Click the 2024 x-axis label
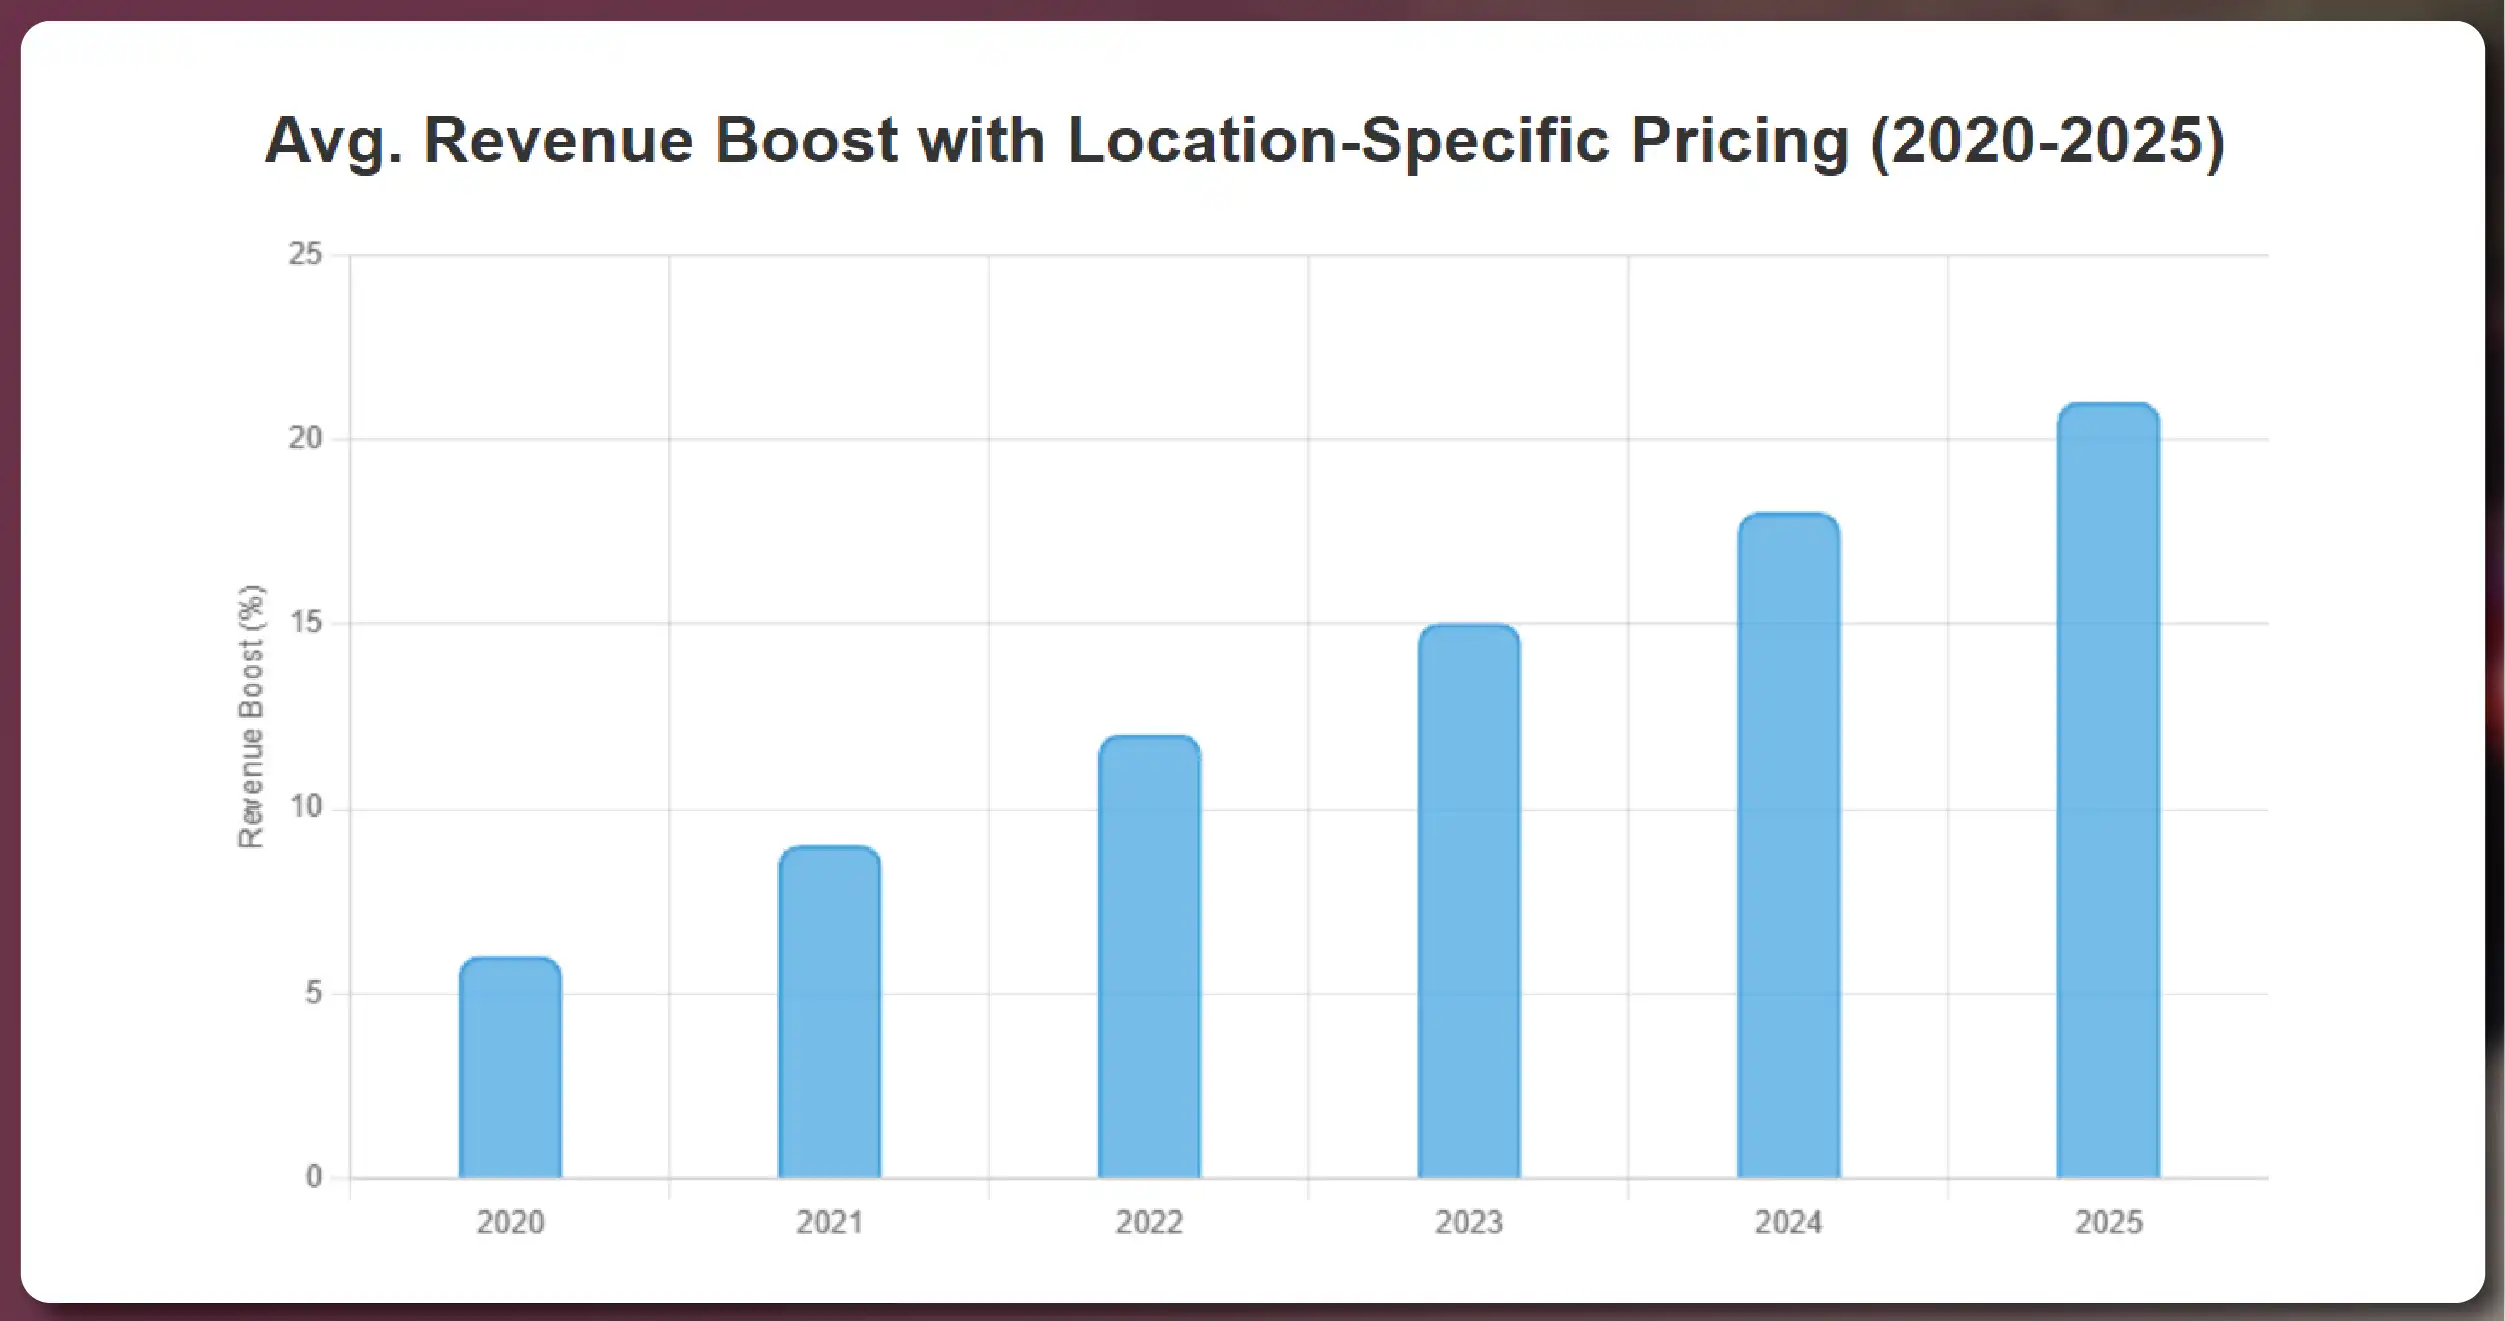This screenshot has height=1321, width=2505. 1788,1222
